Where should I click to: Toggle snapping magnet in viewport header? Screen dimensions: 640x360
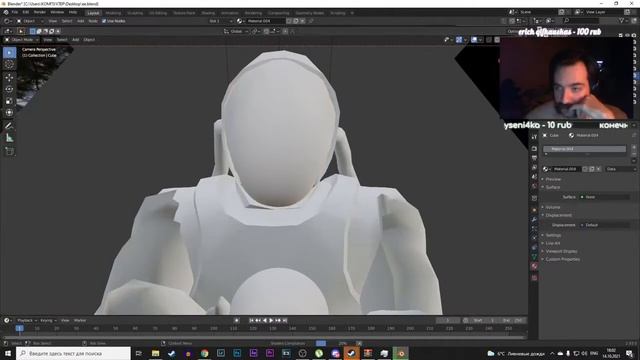click(x=266, y=31)
